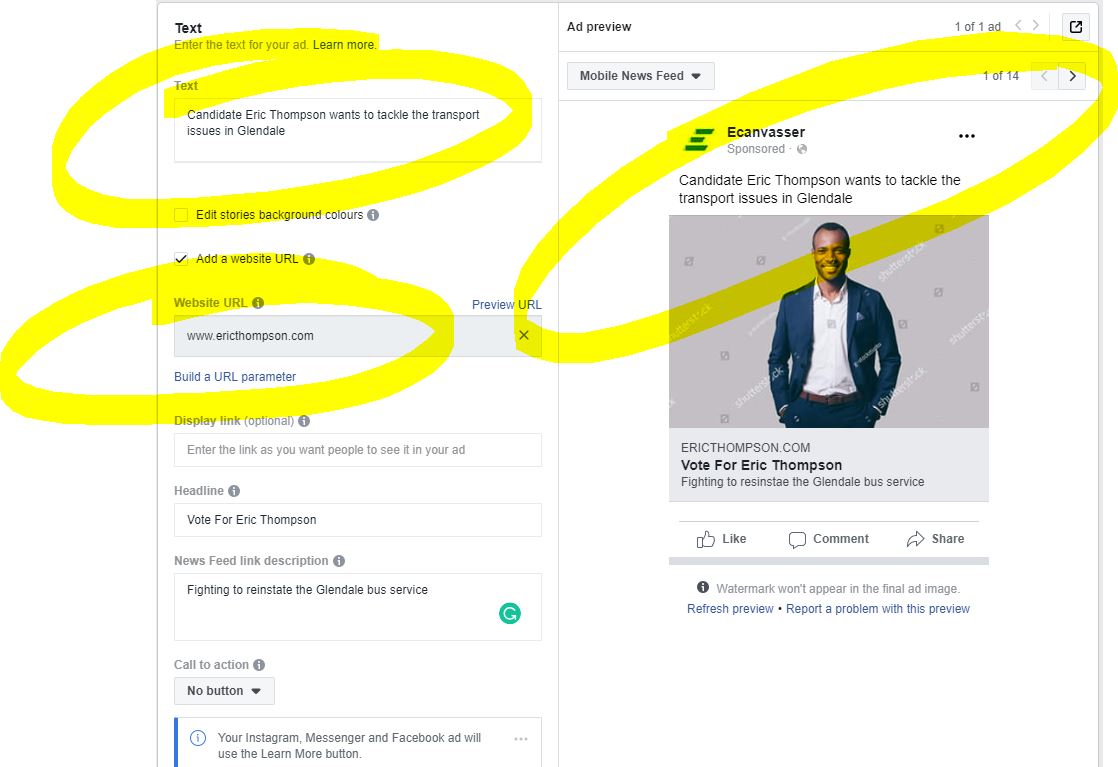Clear the Website URL field with X

[523, 335]
